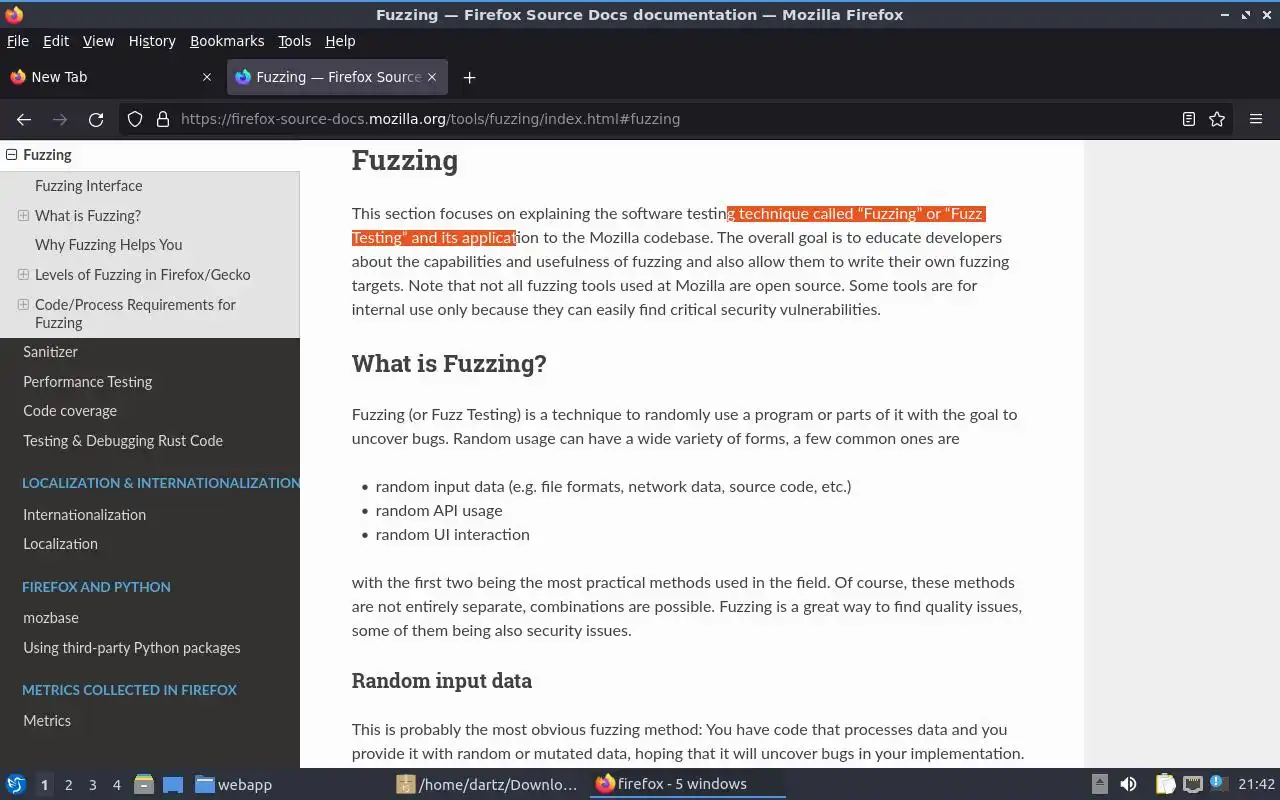The image size is (1280, 800).
Task: Open the webapp folder taskbar item
Action: (234, 784)
